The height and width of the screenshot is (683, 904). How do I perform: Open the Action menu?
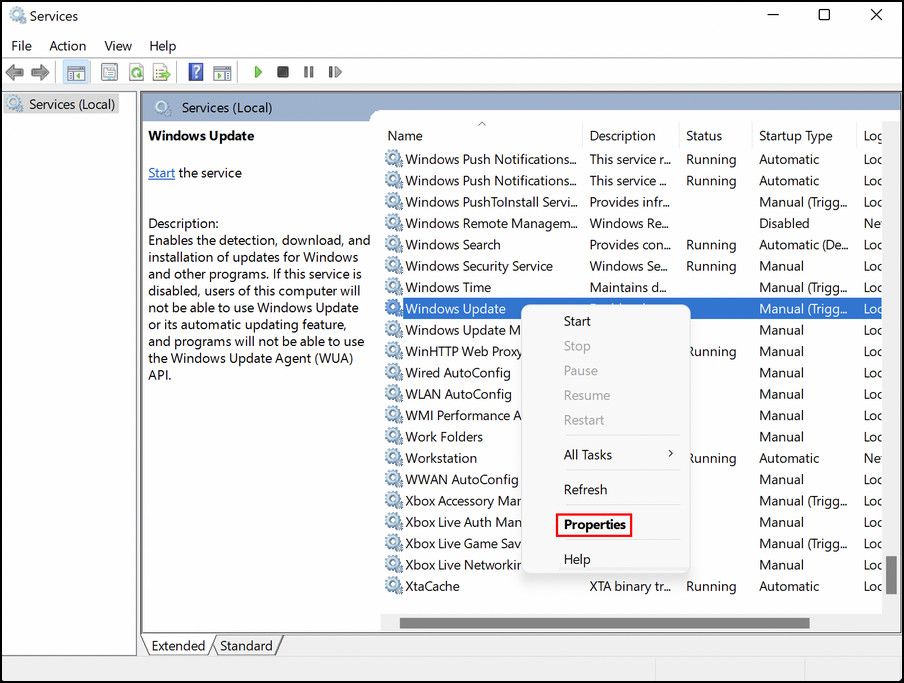pyautogui.click(x=67, y=45)
